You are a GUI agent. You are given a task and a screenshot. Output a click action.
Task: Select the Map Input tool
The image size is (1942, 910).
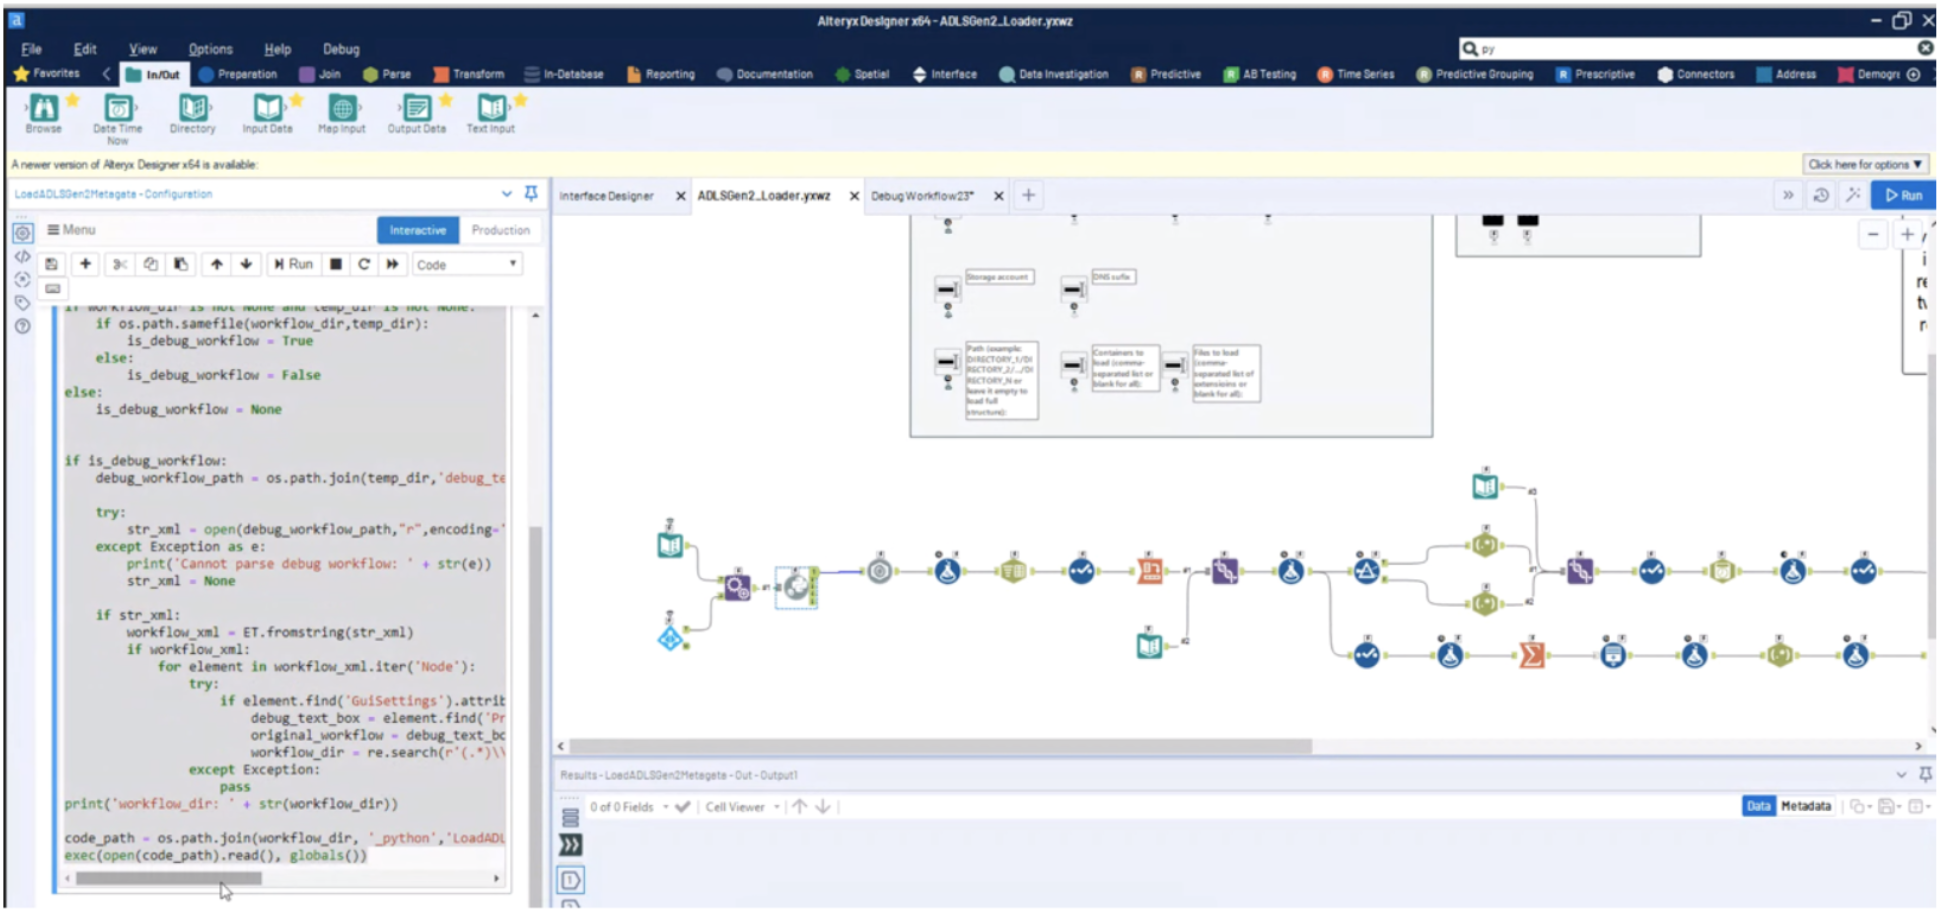(341, 113)
